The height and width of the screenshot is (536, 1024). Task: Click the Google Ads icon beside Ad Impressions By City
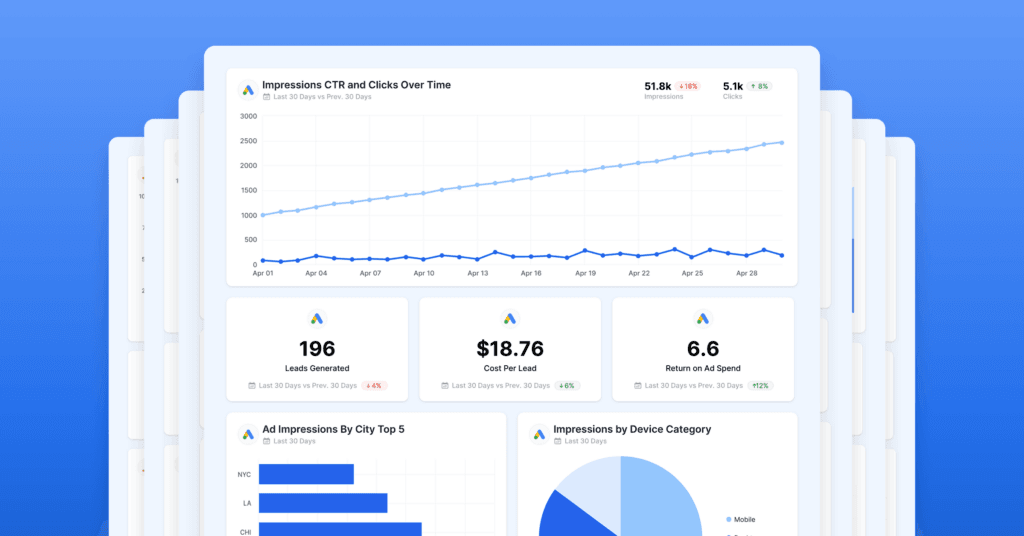(x=248, y=434)
